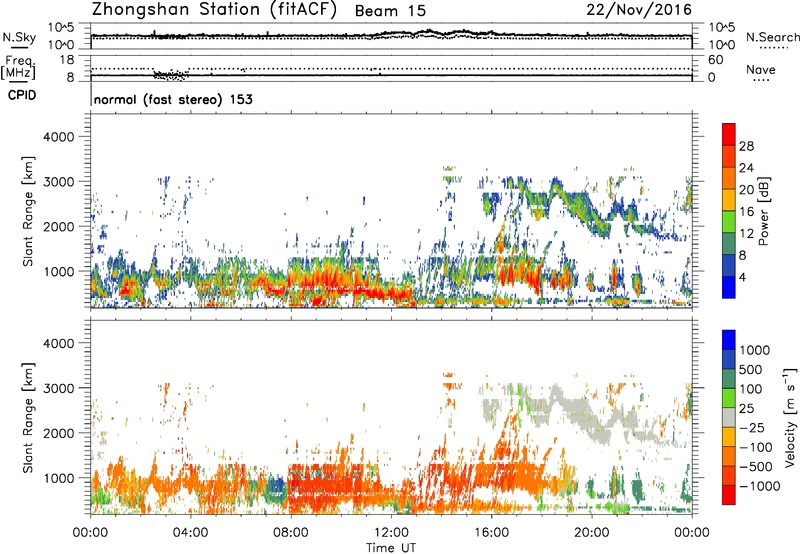Click the 'Beam 15' label

tap(390, 11)
